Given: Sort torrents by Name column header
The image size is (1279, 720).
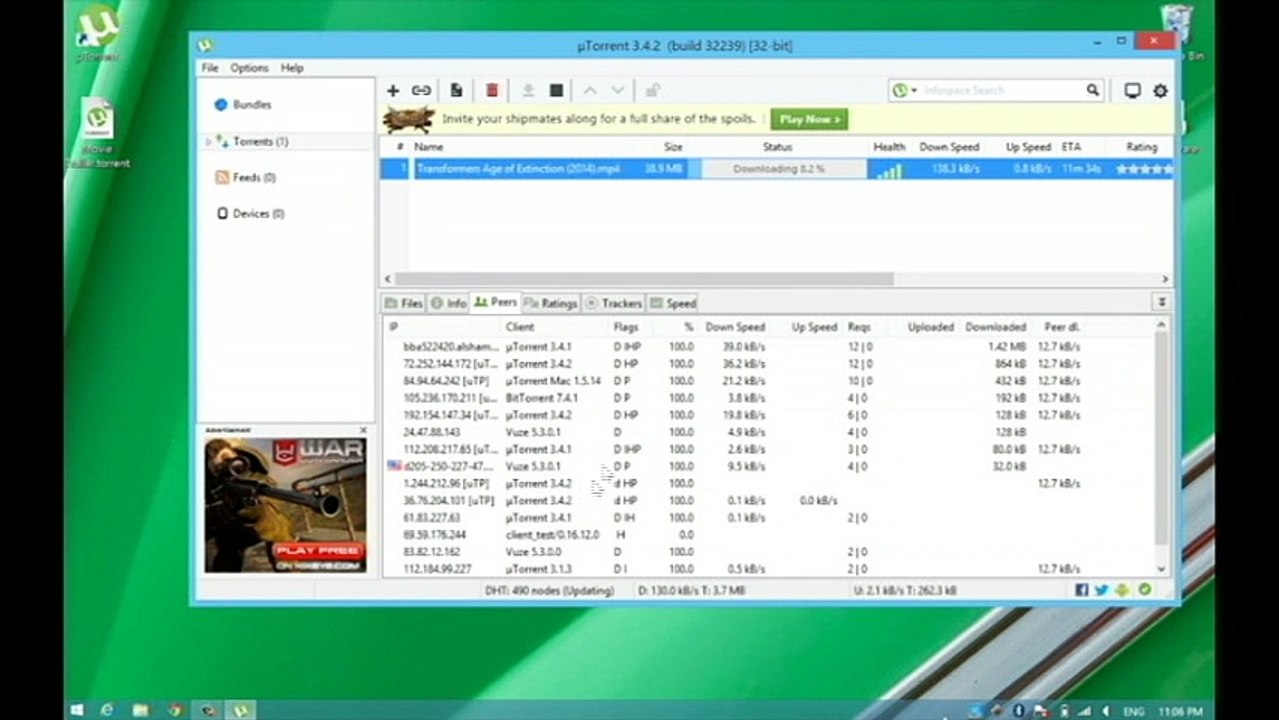Looking at the screenshot, I should [x=429, y=147].
